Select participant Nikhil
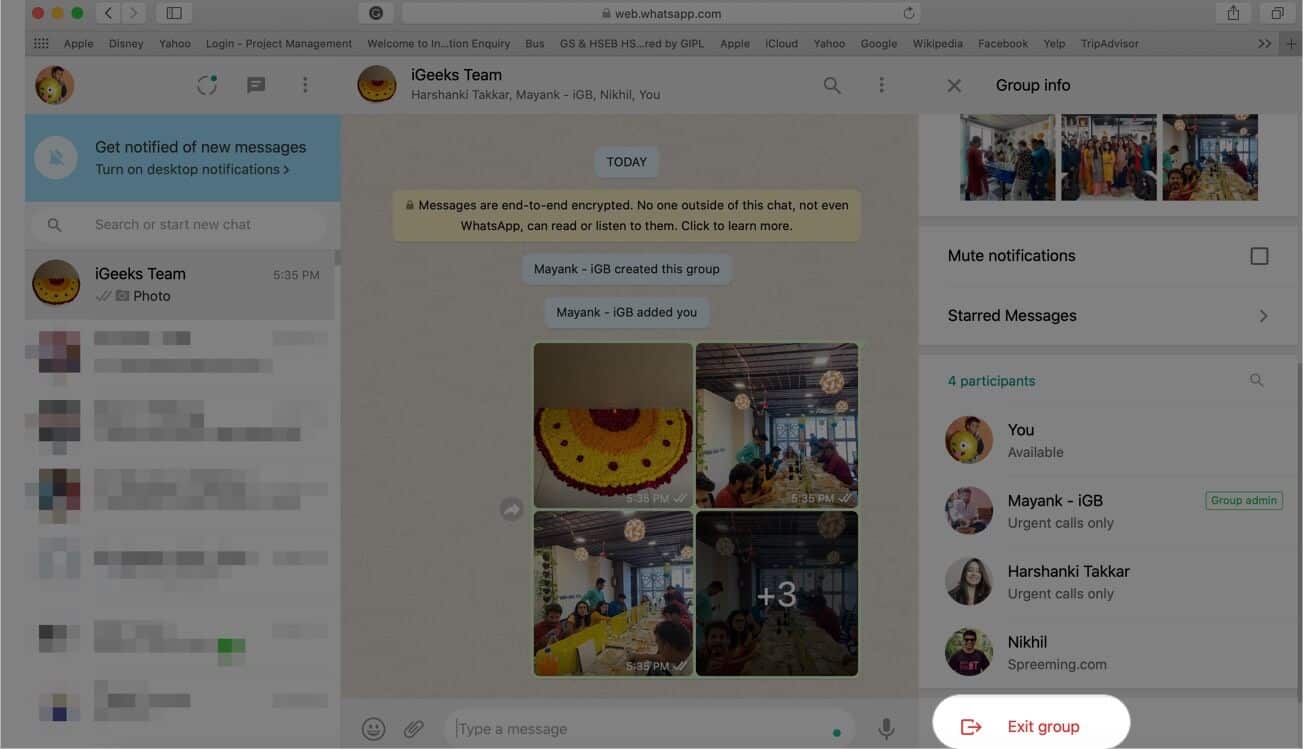This screenshot has height=749, width=1304. [1110, 653]
